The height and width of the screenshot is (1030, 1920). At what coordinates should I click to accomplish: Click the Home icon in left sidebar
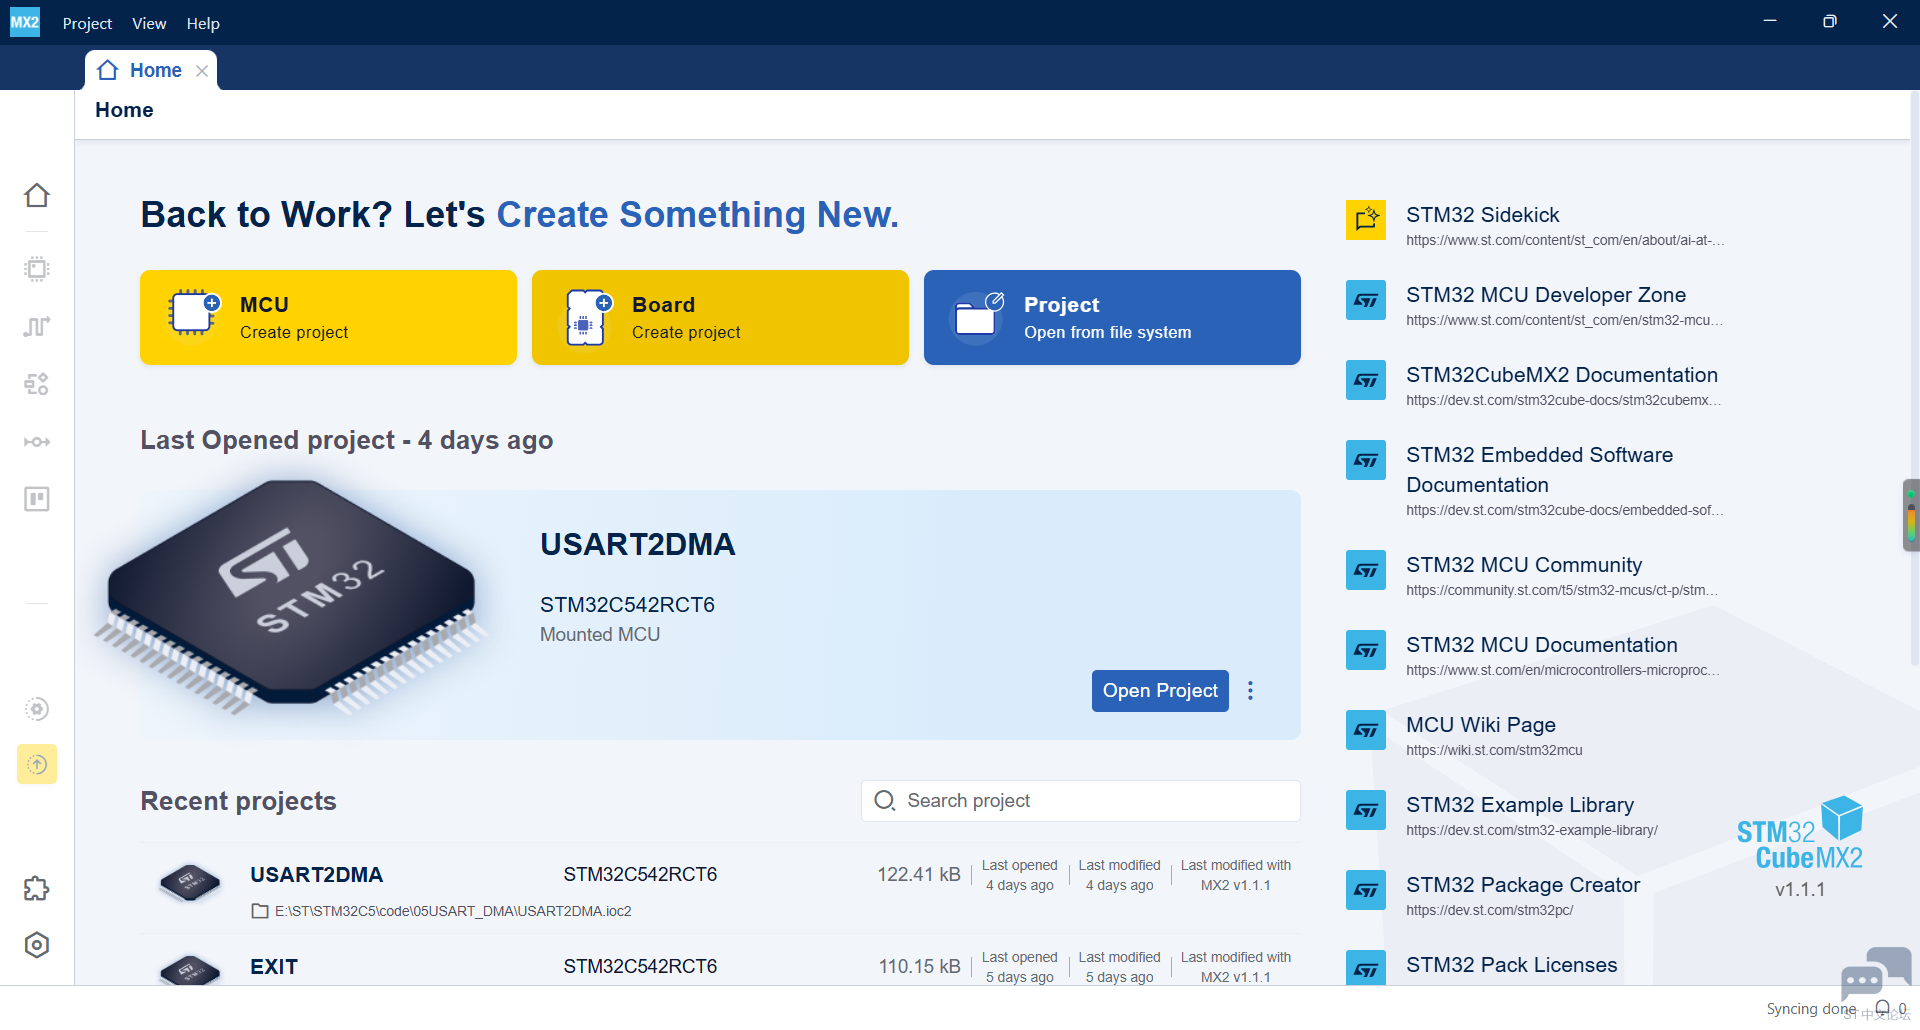pos(37,195)
